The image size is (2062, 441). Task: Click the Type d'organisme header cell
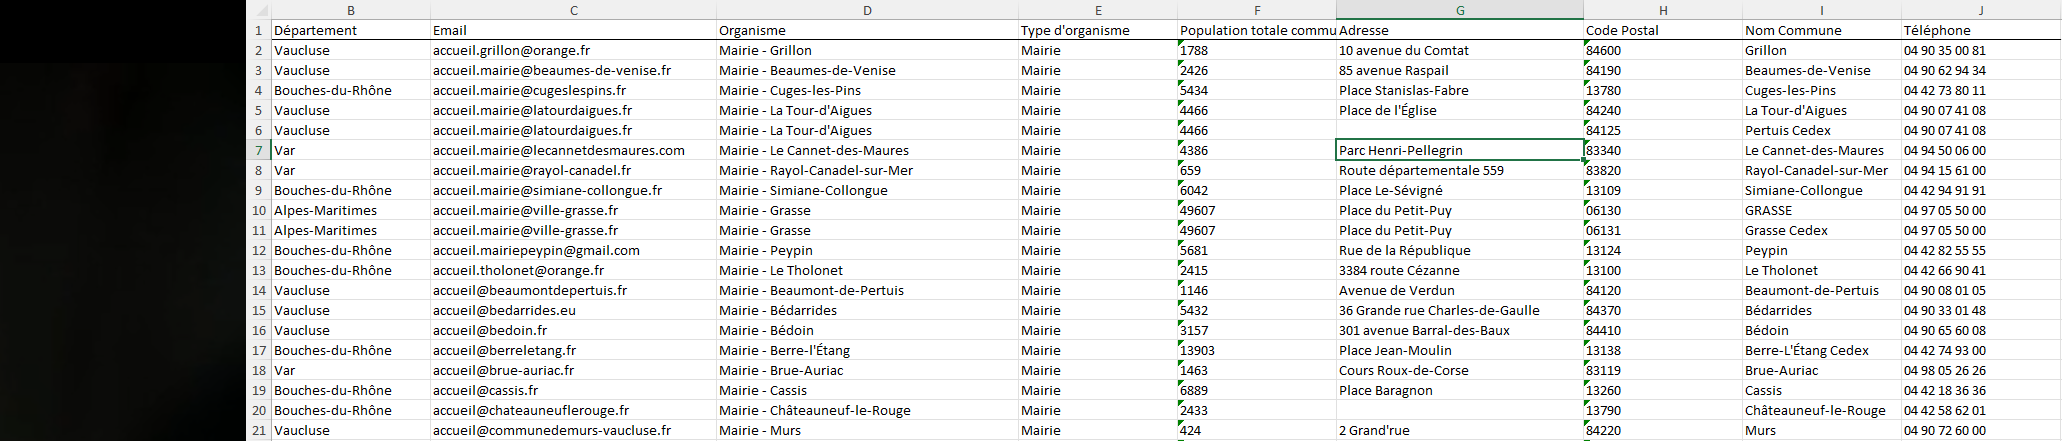(x=1098, y=30)
